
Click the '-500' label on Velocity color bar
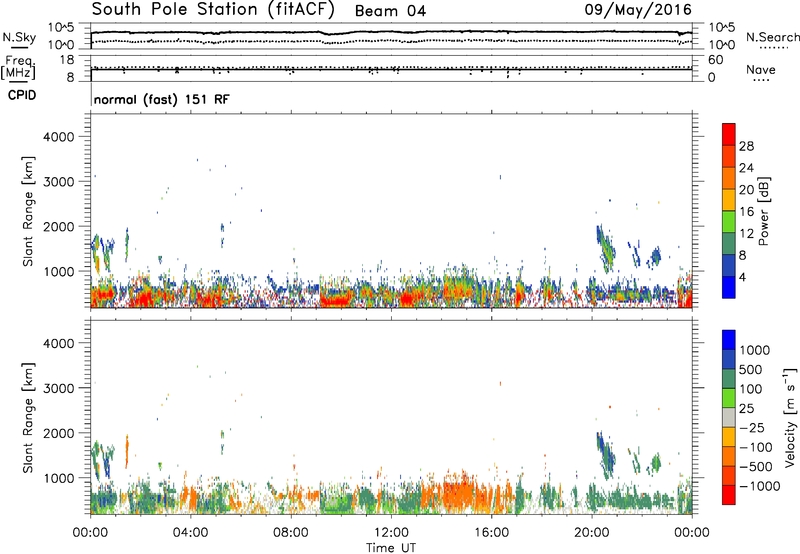coord(757,467)
